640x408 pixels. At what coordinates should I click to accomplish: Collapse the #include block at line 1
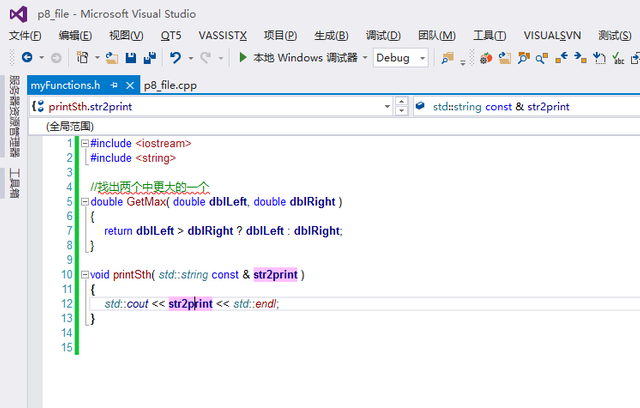[x=85, y=143]
